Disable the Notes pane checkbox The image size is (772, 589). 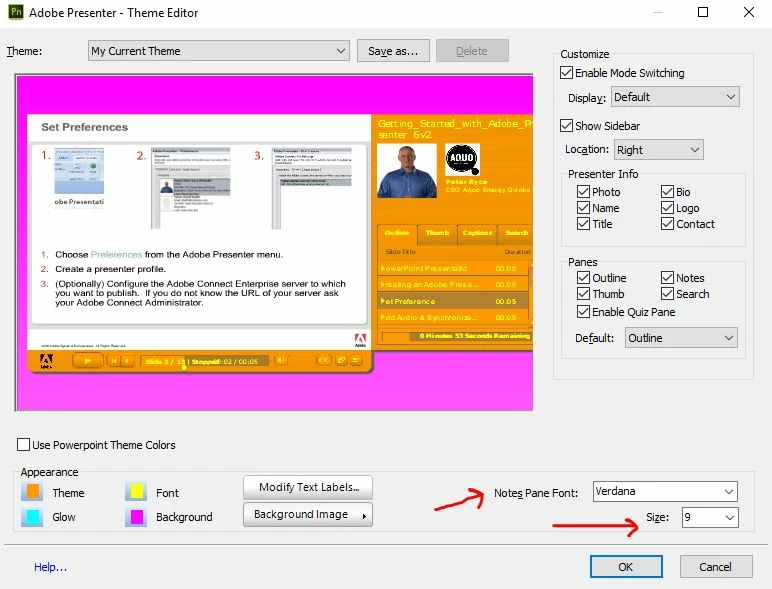(x=667, y=277)
